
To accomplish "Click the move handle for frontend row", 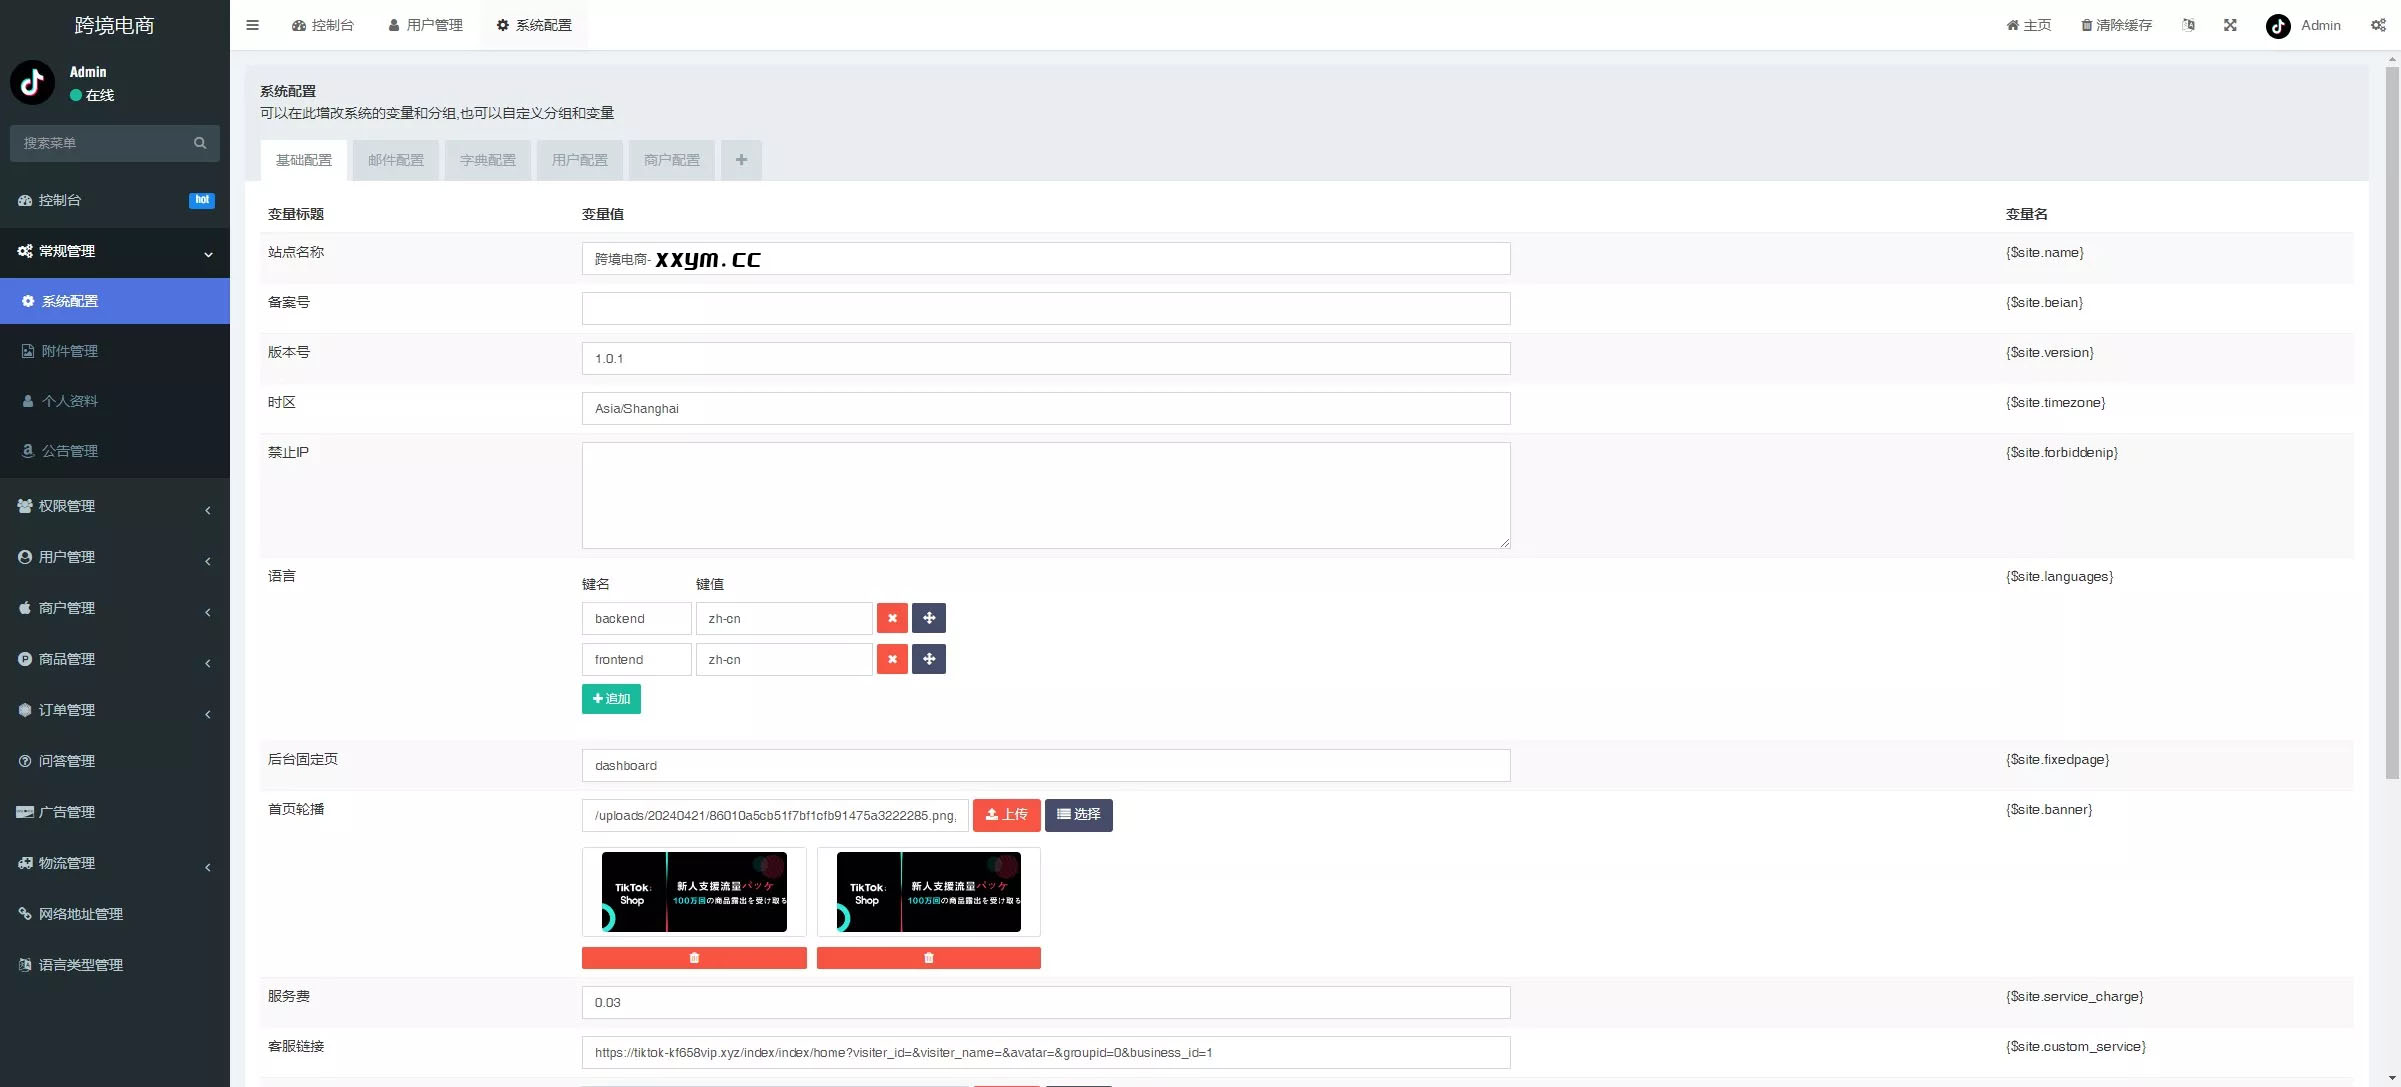I will (929, 659).
